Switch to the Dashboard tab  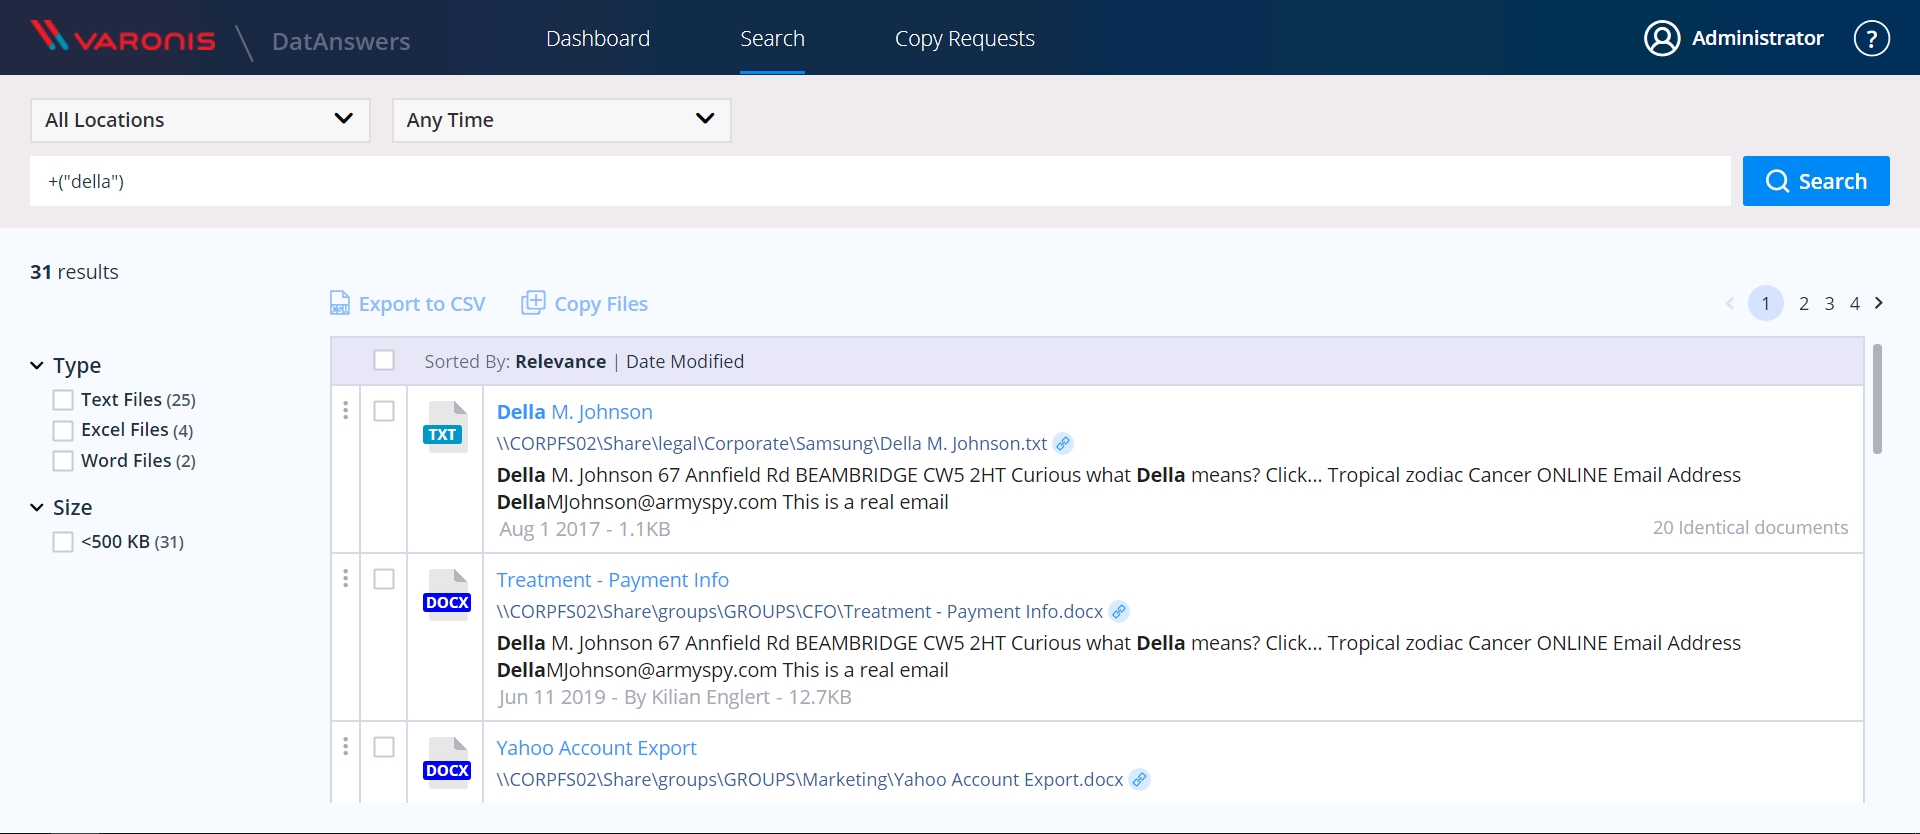pos(598,38)
